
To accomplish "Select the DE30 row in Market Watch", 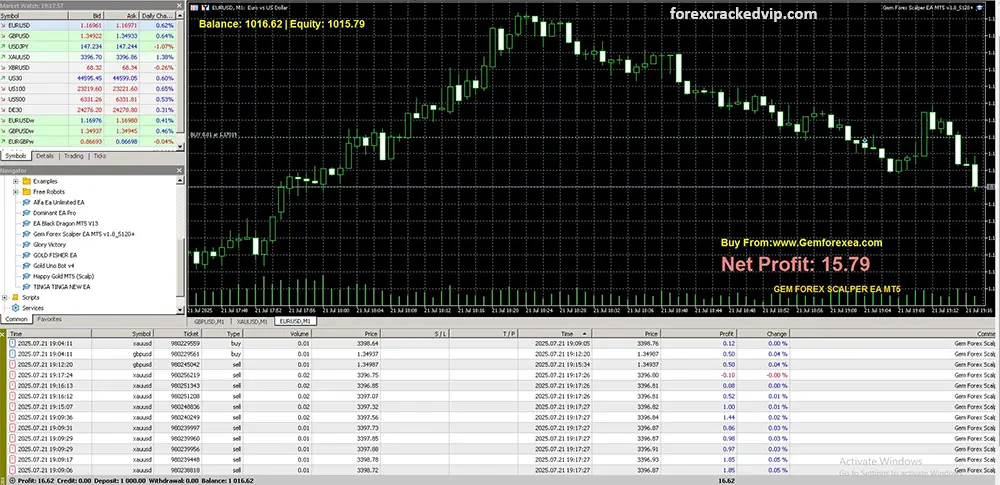I will 88,110.
